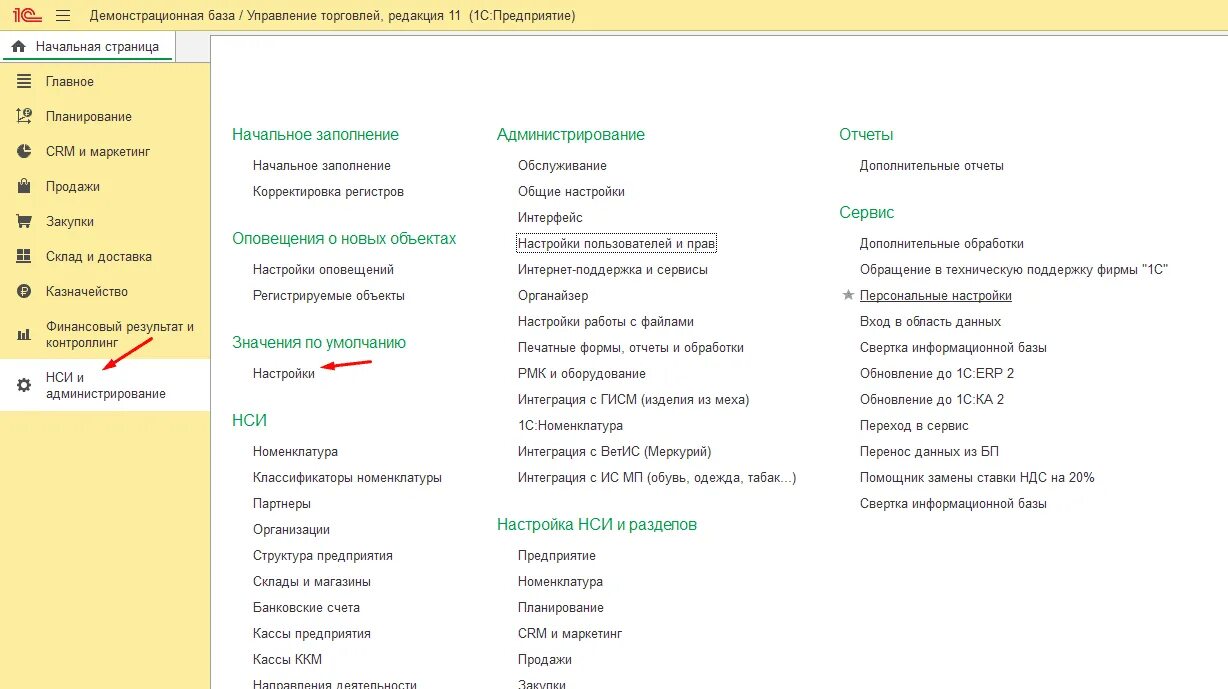Open Настройки оповещений

[x=323, y=269]
